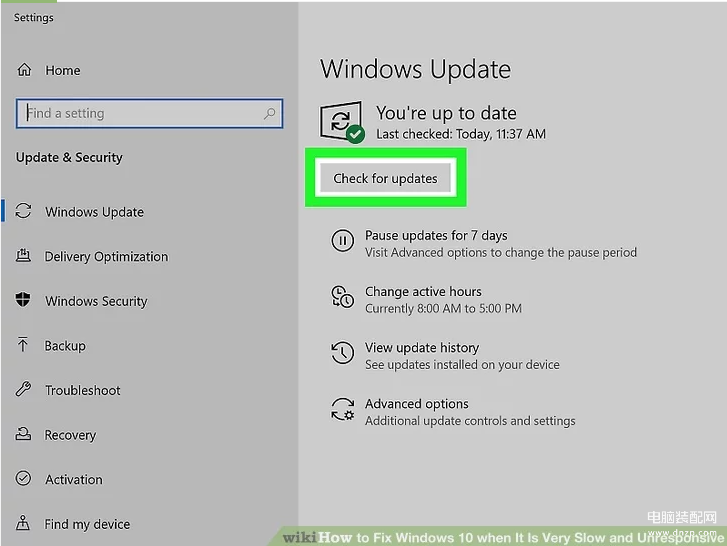727x546 pixels.
Task: Open Find my device settings
Action: [x=87, y=524]
